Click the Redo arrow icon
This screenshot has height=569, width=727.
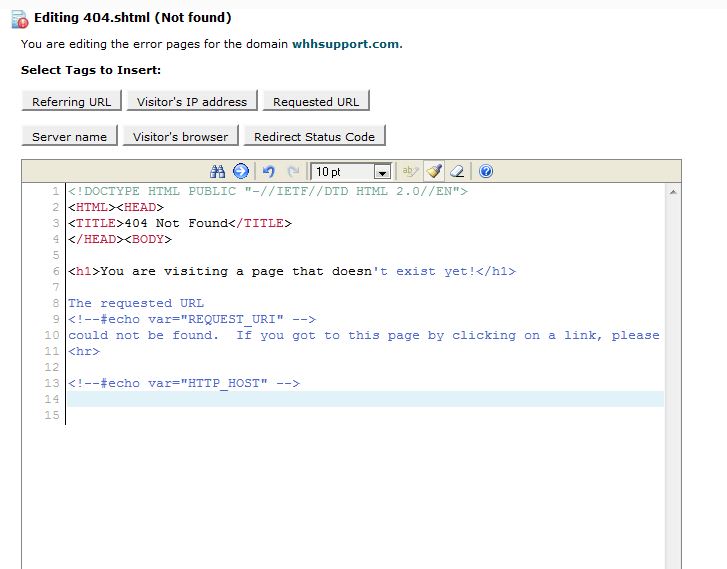(293, 171)
